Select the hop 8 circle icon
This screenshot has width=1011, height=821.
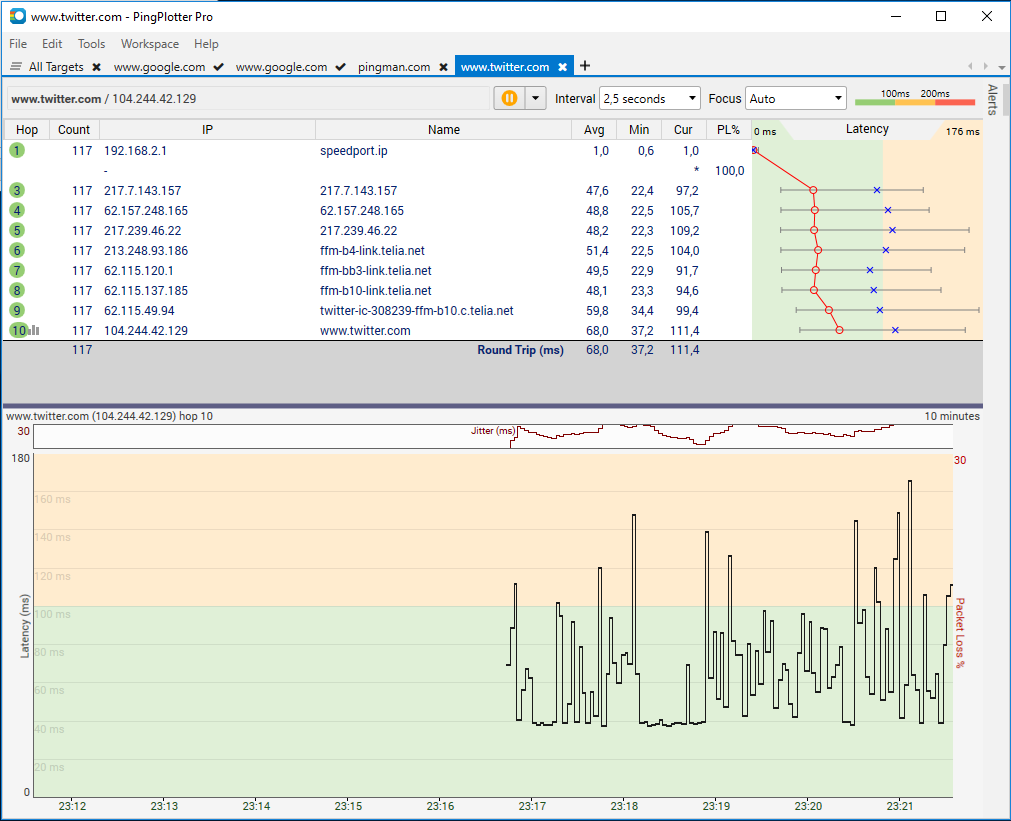[17, 290]
